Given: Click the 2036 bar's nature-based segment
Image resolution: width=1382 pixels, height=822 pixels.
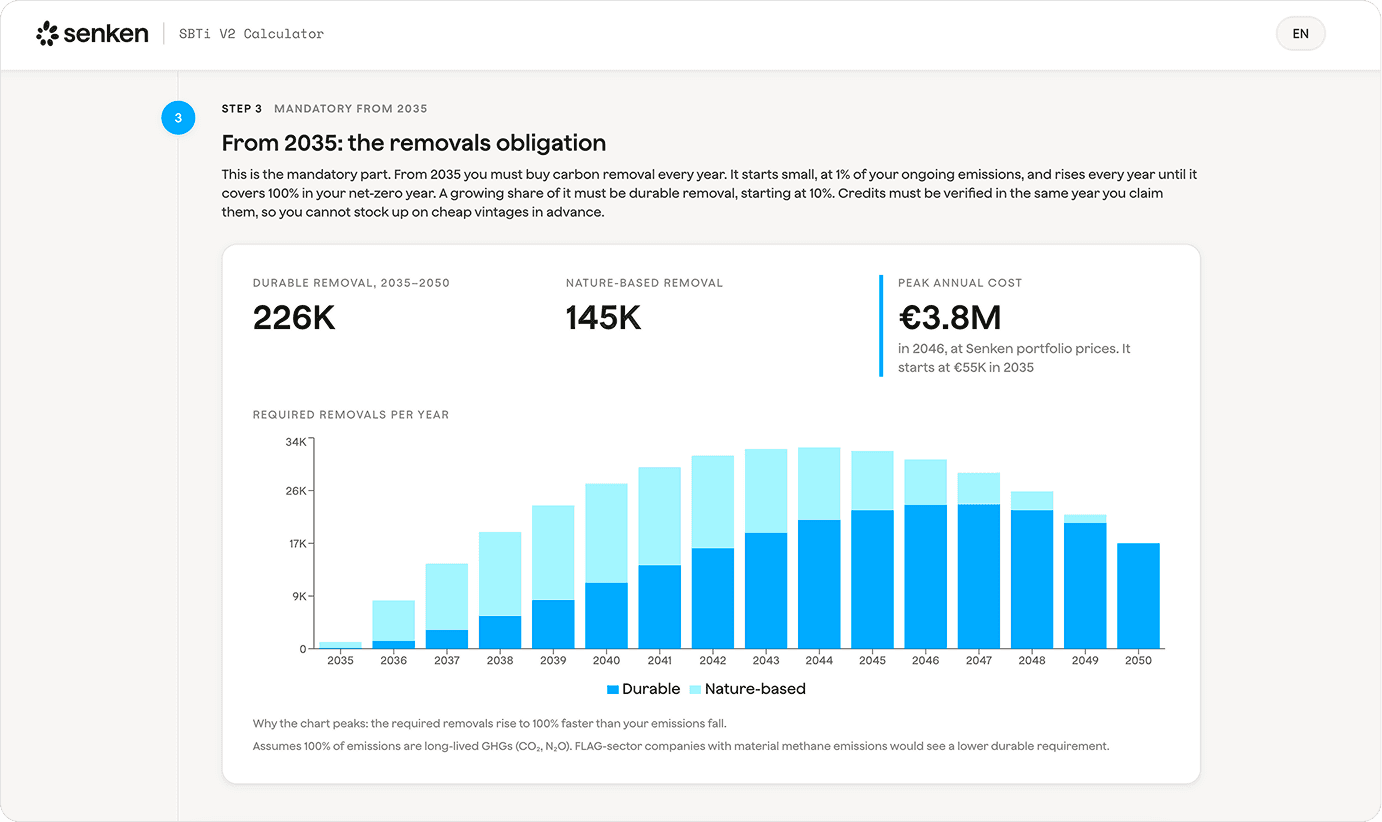Looking at the screenshot, I should click(393, 620).
